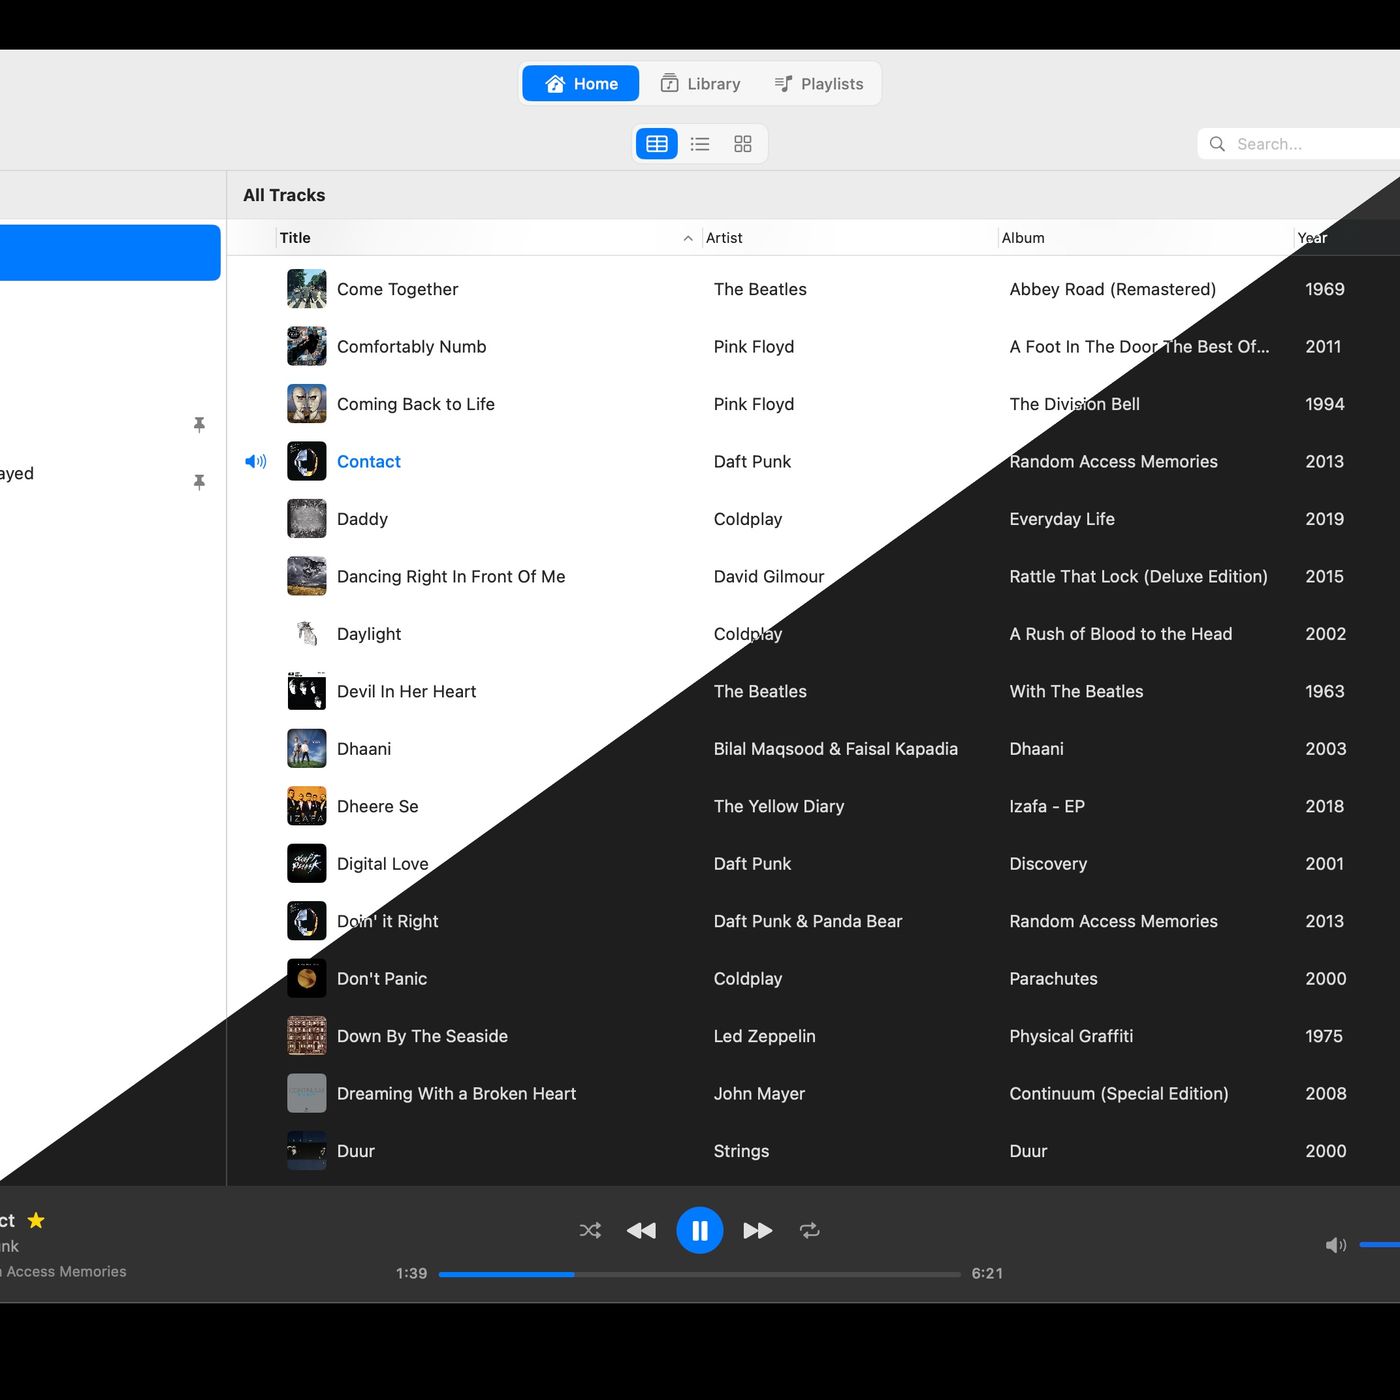Click the elapsed time 1:39
The height and width of the screenshot is (1400, 1400).
411,1273
